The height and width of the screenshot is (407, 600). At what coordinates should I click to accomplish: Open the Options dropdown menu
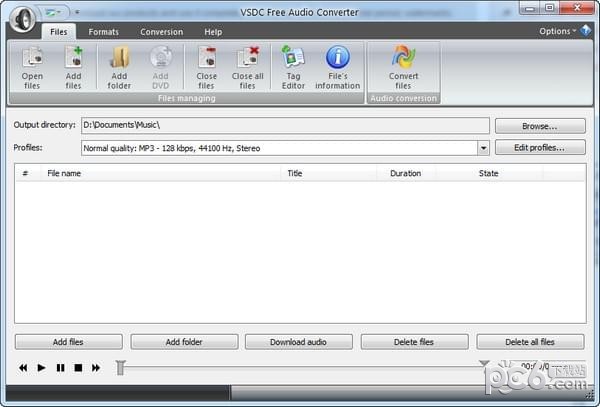(x=558, y=31)
